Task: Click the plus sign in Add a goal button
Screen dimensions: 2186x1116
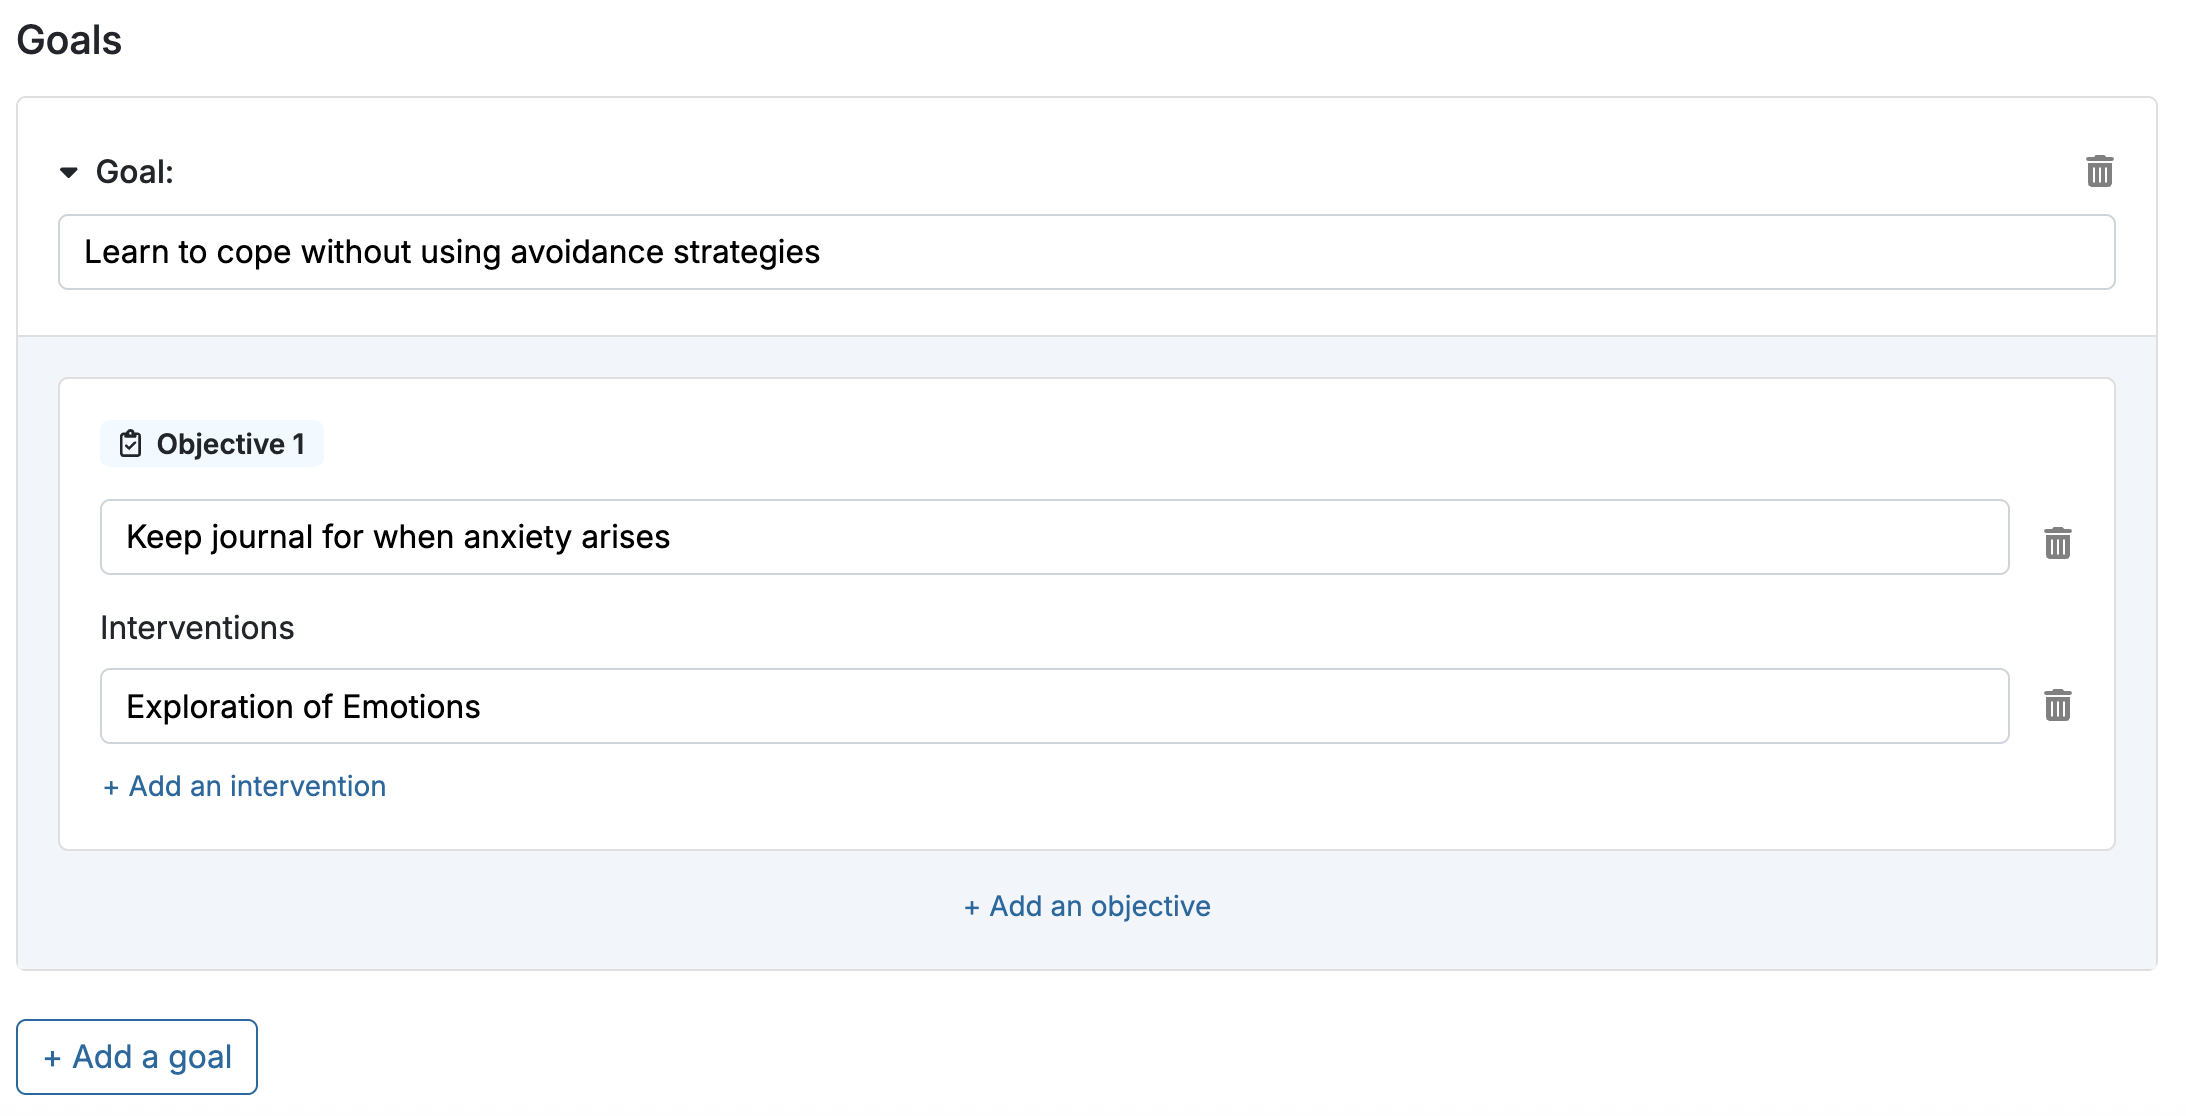Action: pos(53,1058)
